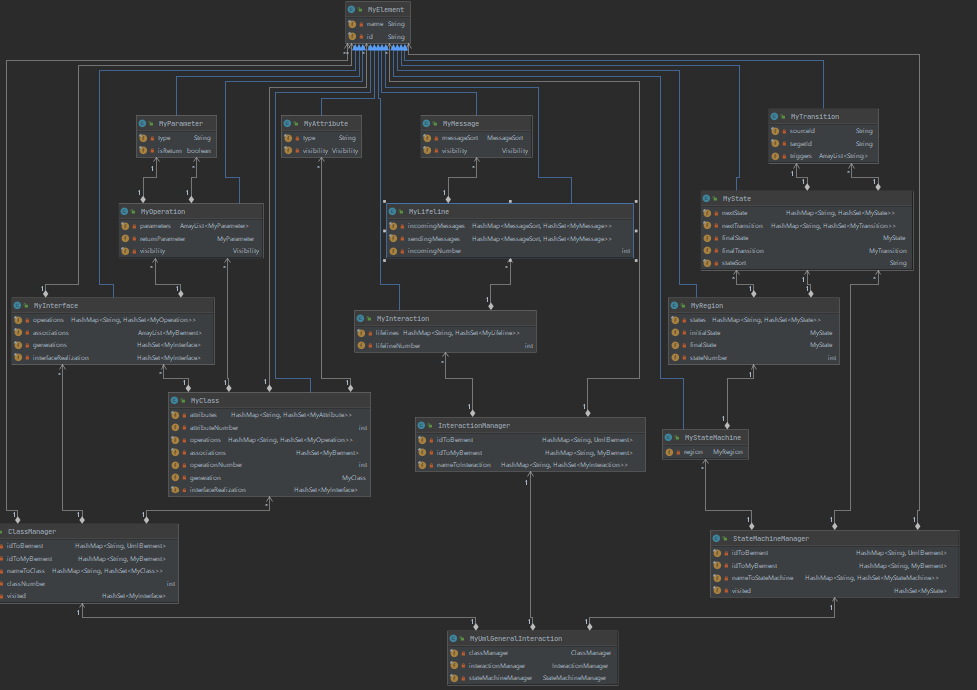Select the MyParameter class title
Viewport: 977px width, 690px height.
click(x=181, y=123)
